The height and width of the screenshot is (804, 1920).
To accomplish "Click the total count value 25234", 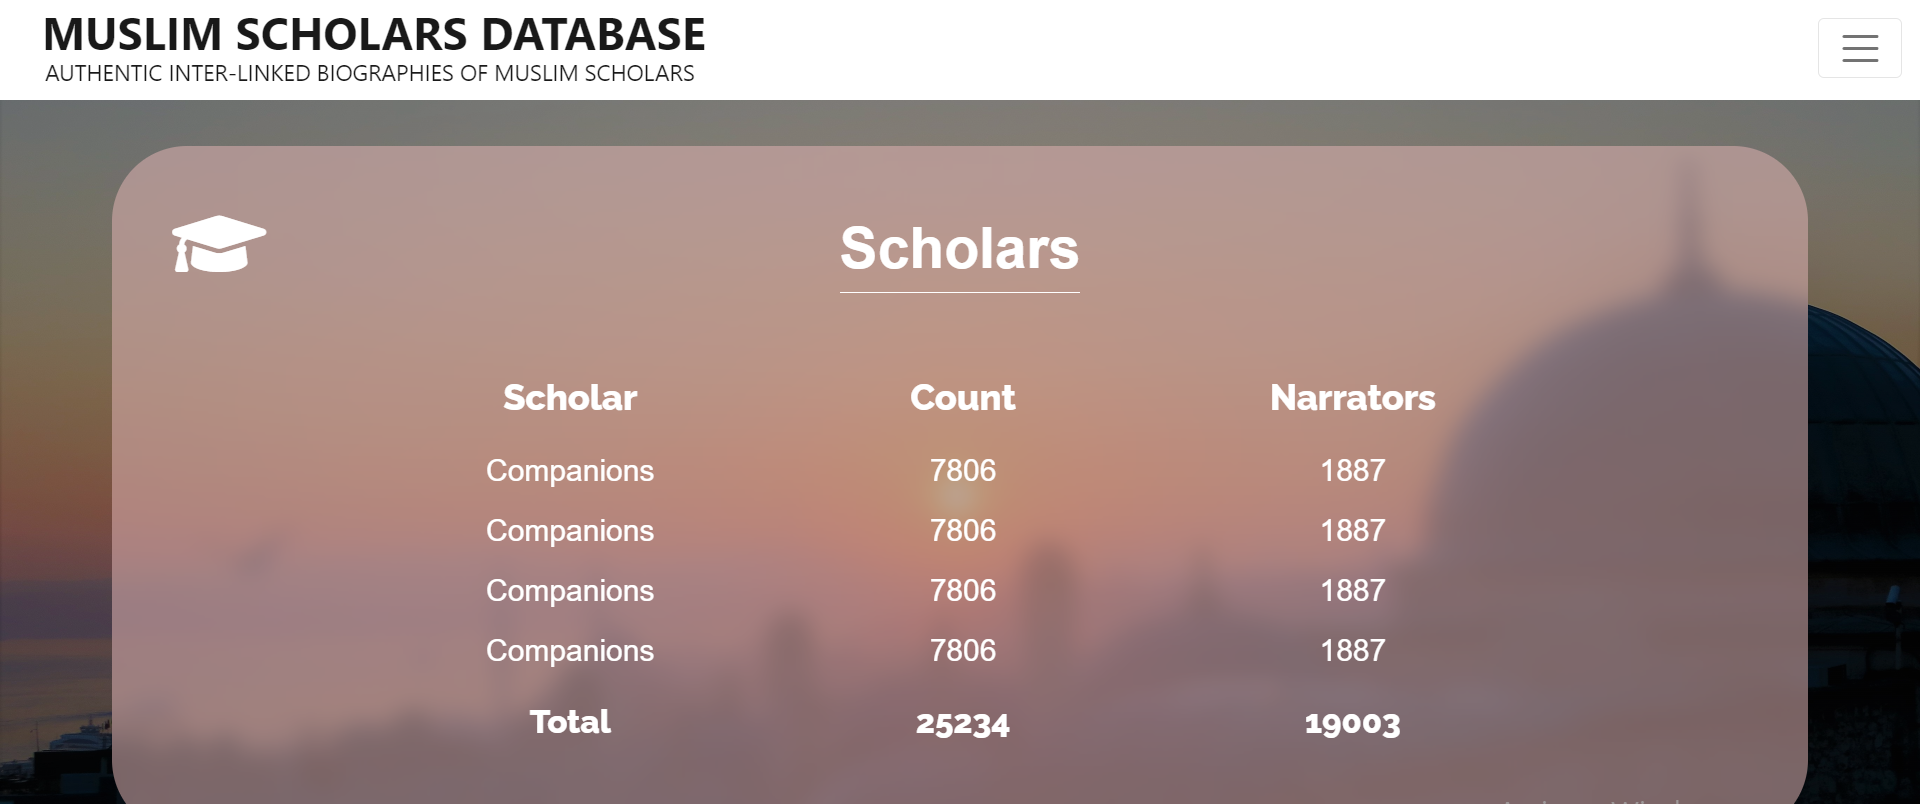I will 962,723.
